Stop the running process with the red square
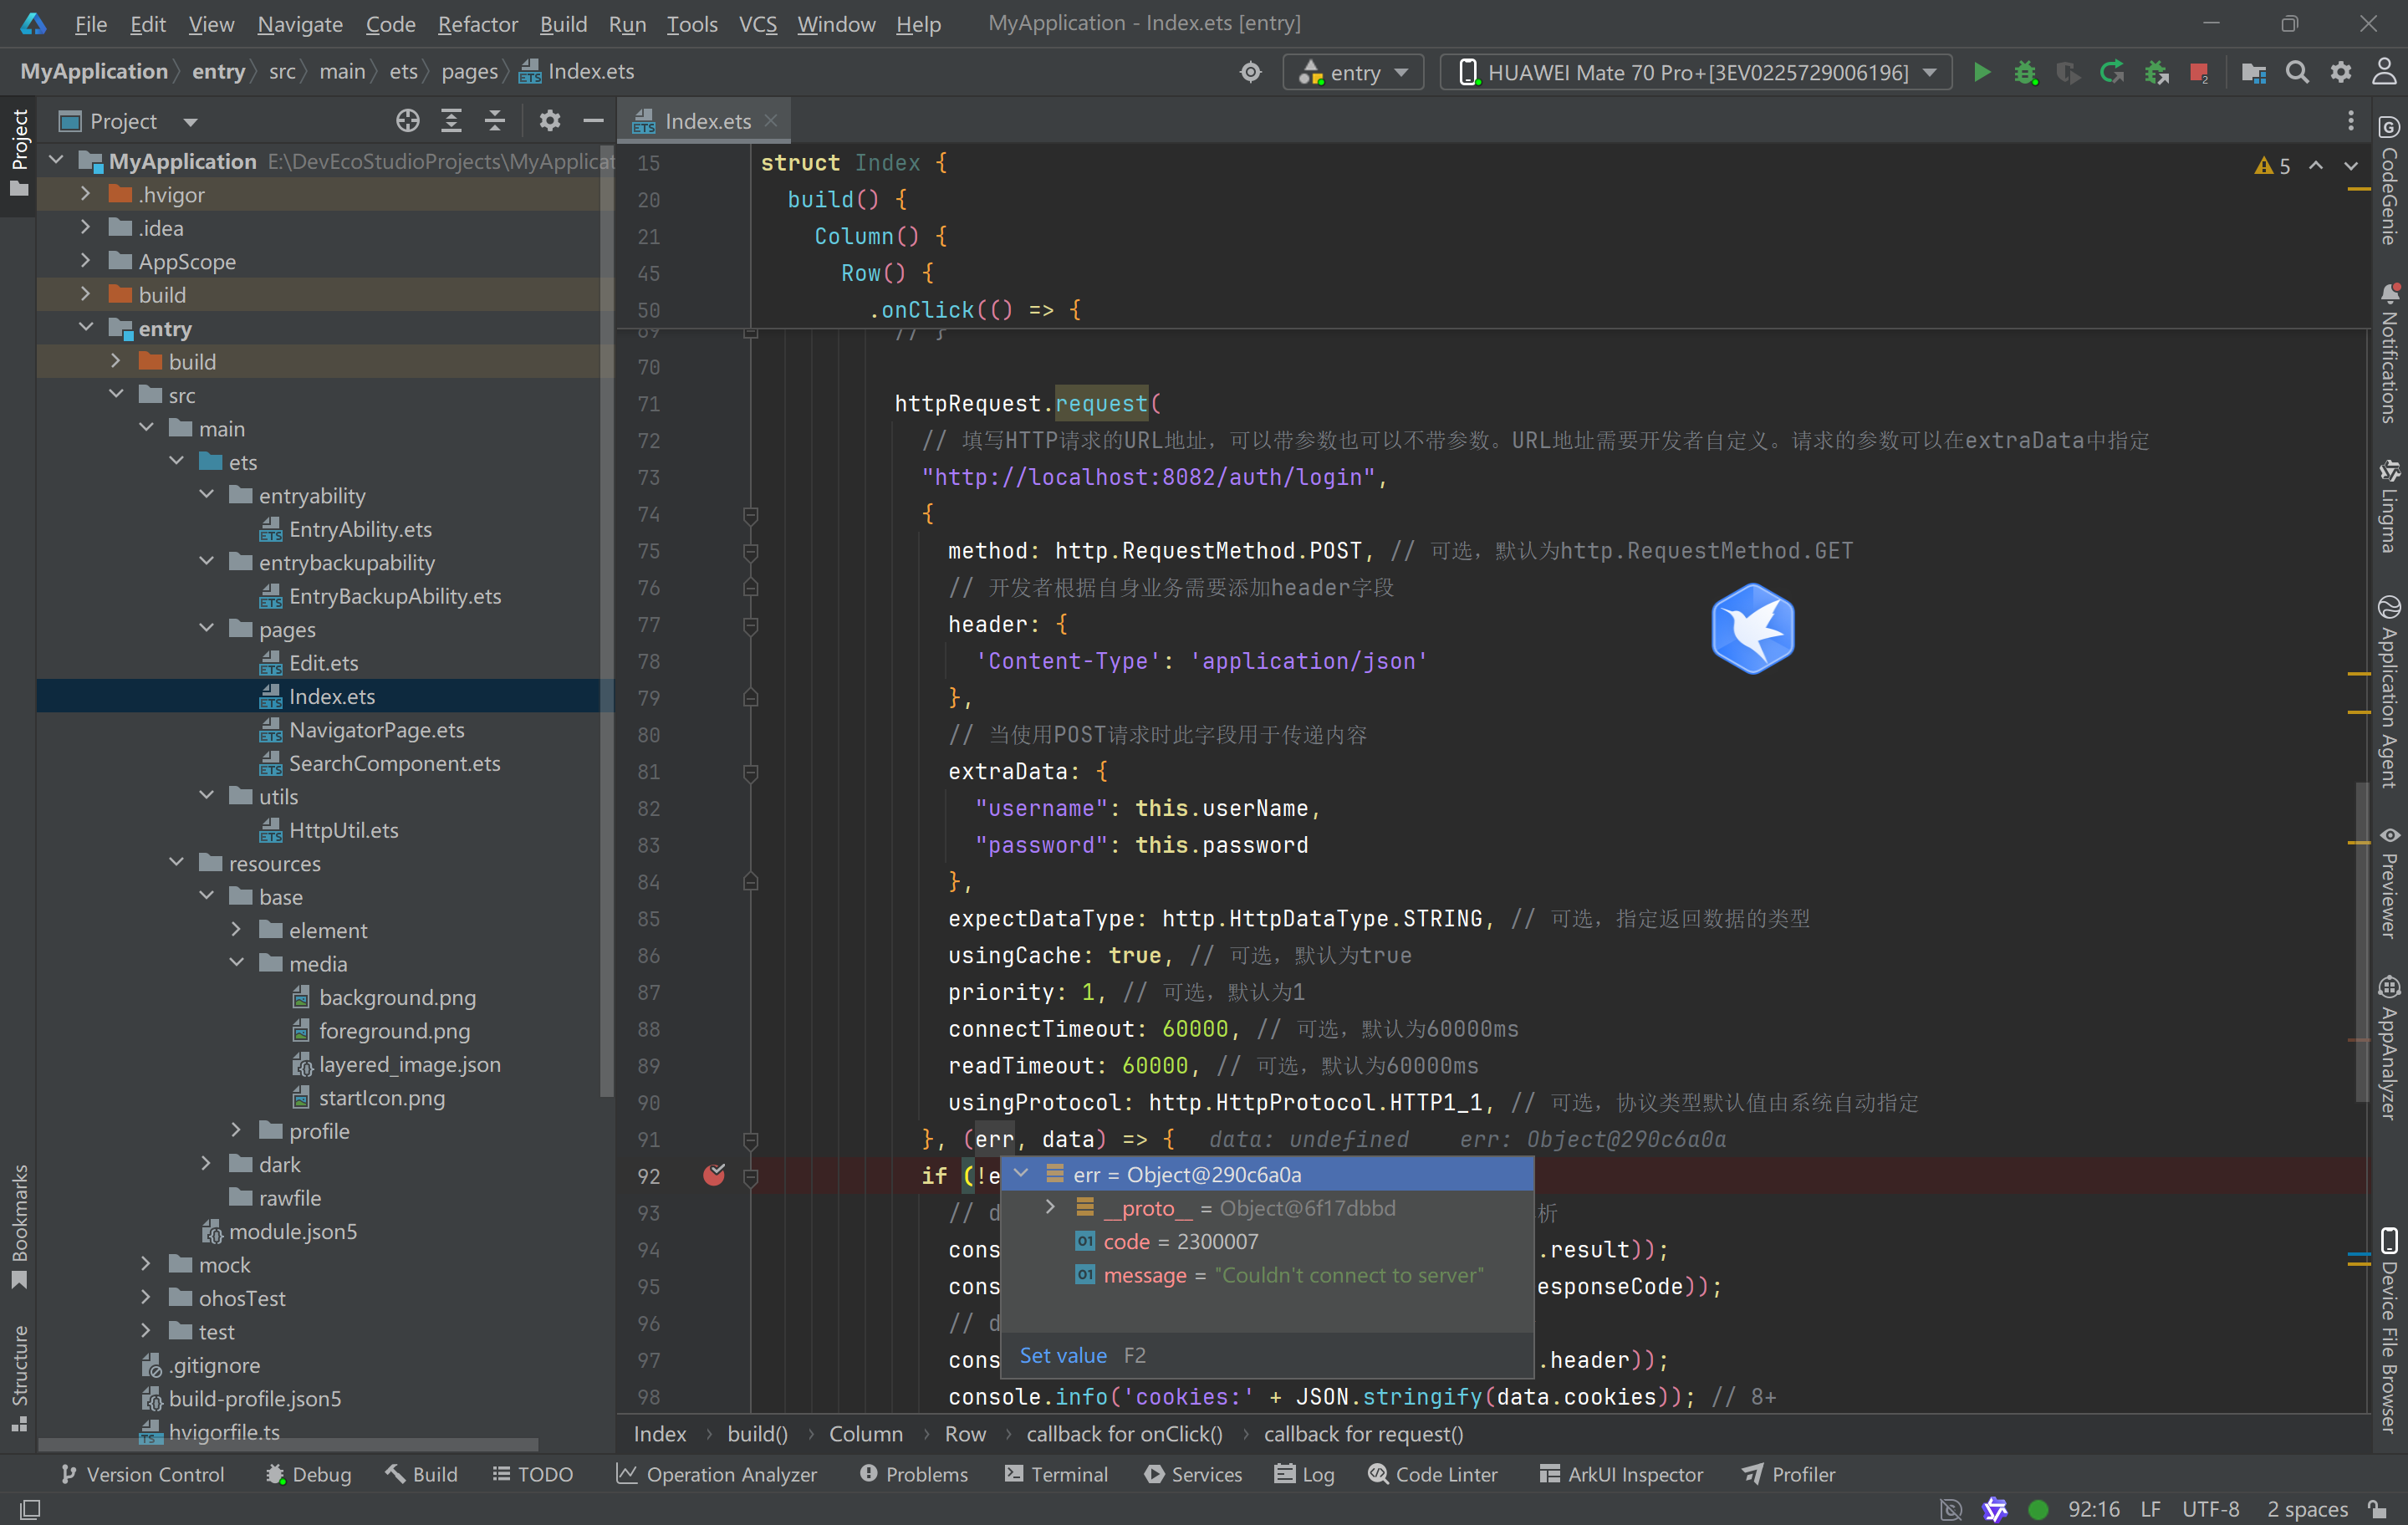The height and width of the screenshot is (1525, 2408). [2198, 72]
